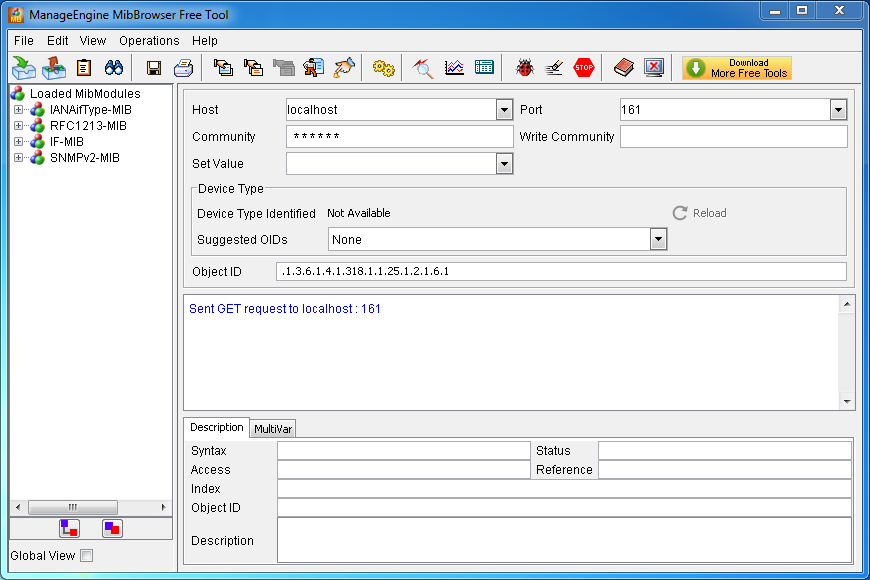Expand the RFC1213-MIB tree node

(18, 126)
